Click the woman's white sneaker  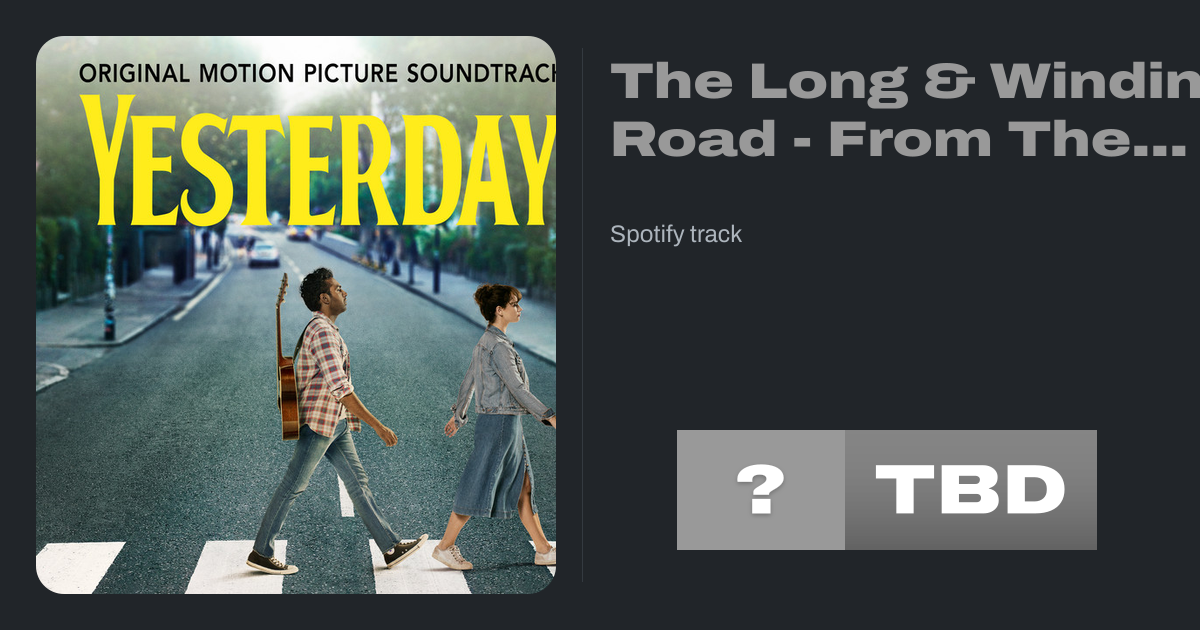point(452,557)
